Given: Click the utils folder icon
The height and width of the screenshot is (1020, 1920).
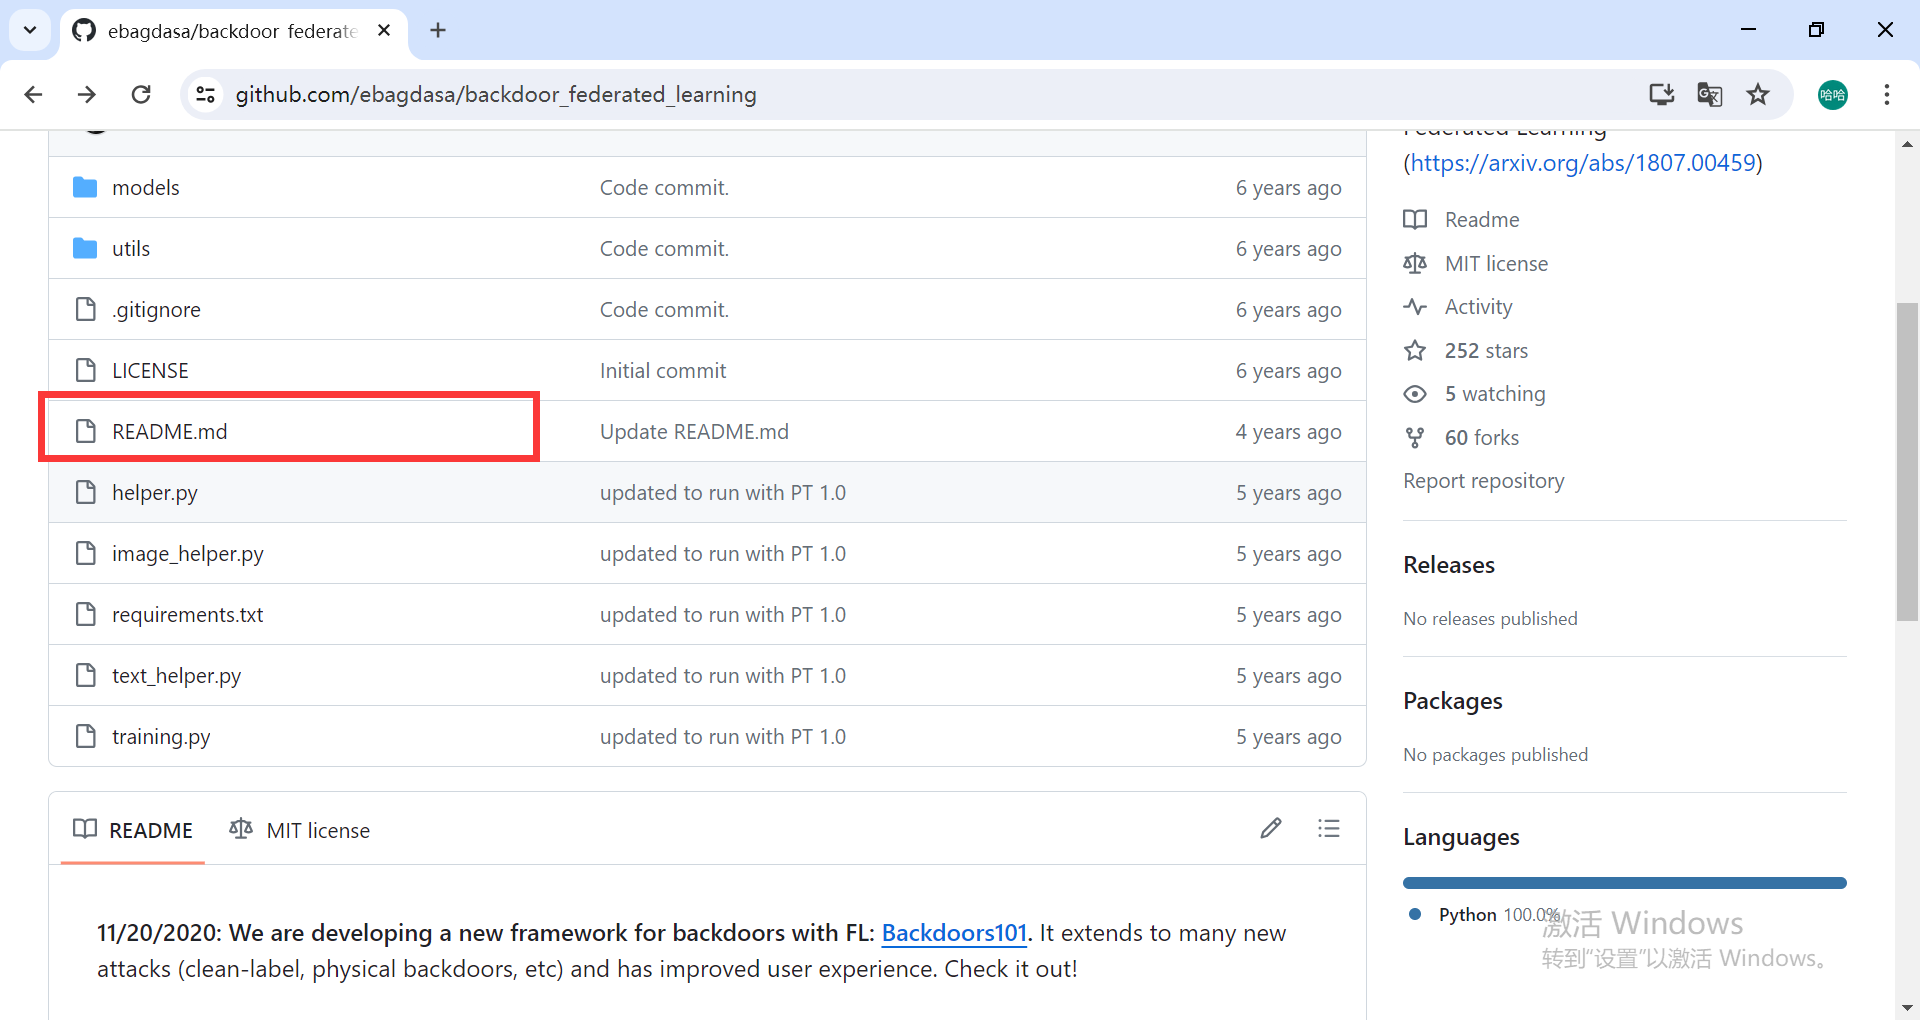Looking at the screenshot, I should [x=85, y=248].
